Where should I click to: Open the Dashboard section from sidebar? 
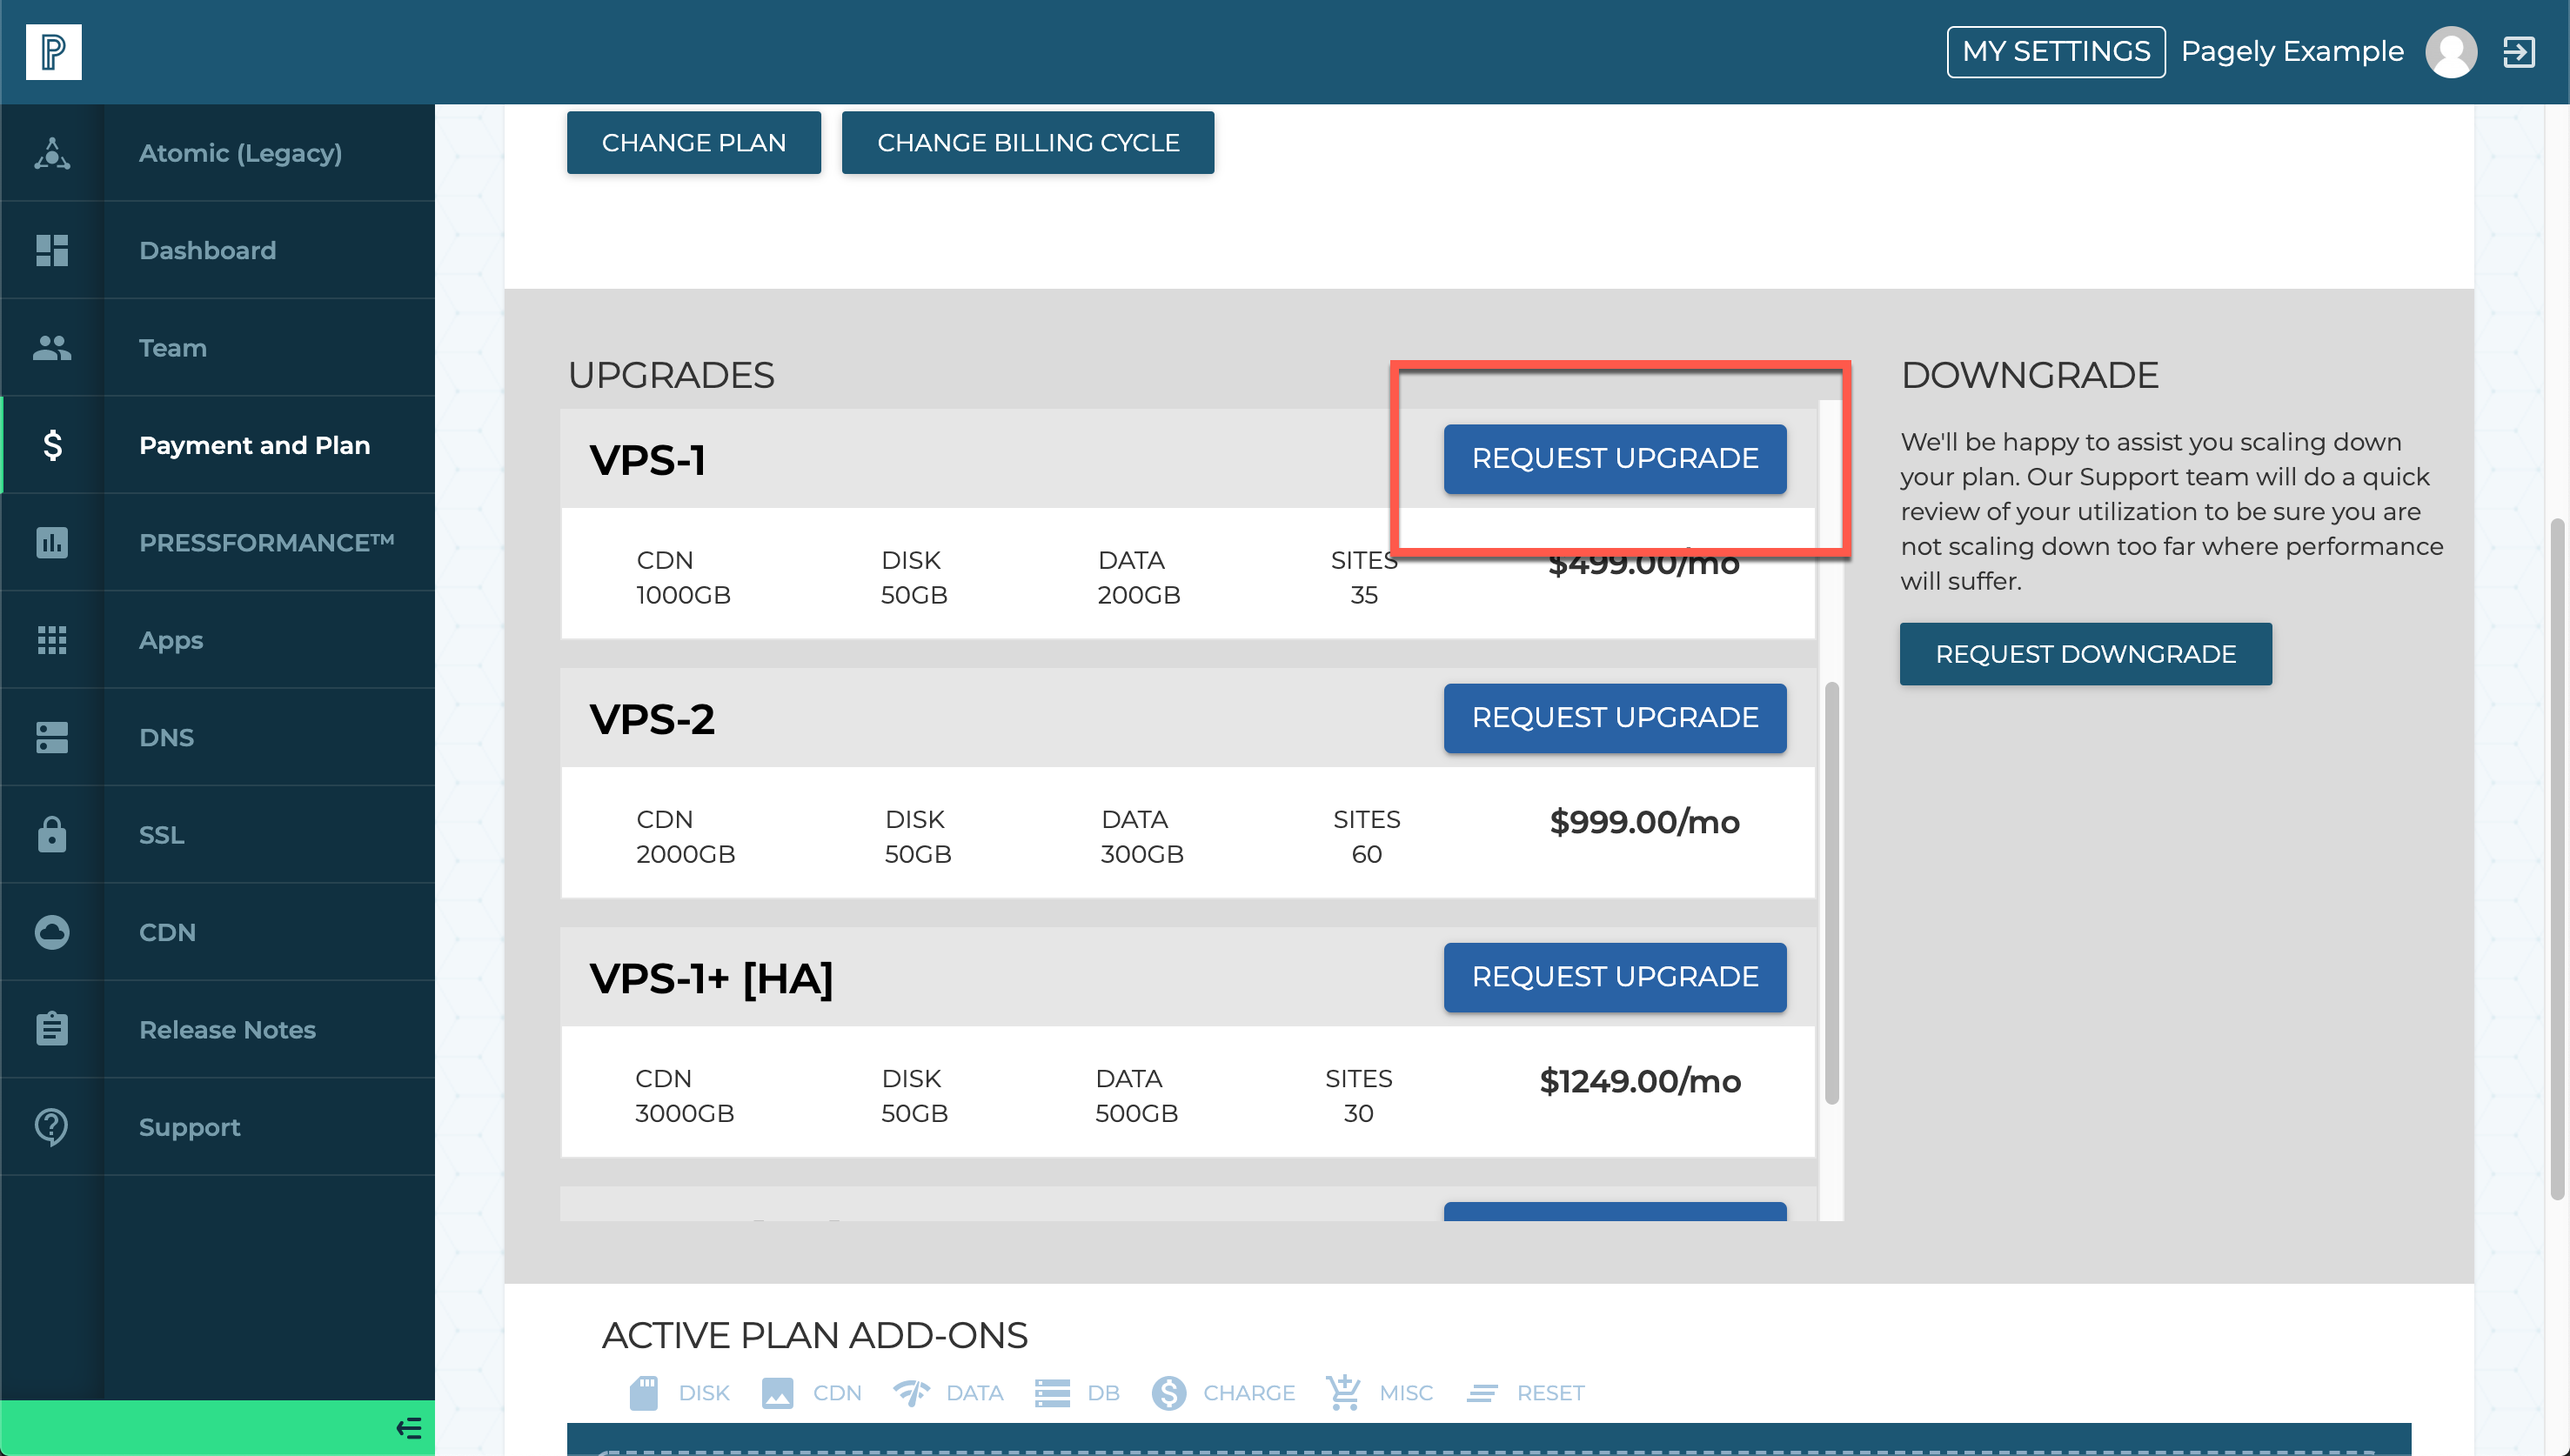pos(52,251)
